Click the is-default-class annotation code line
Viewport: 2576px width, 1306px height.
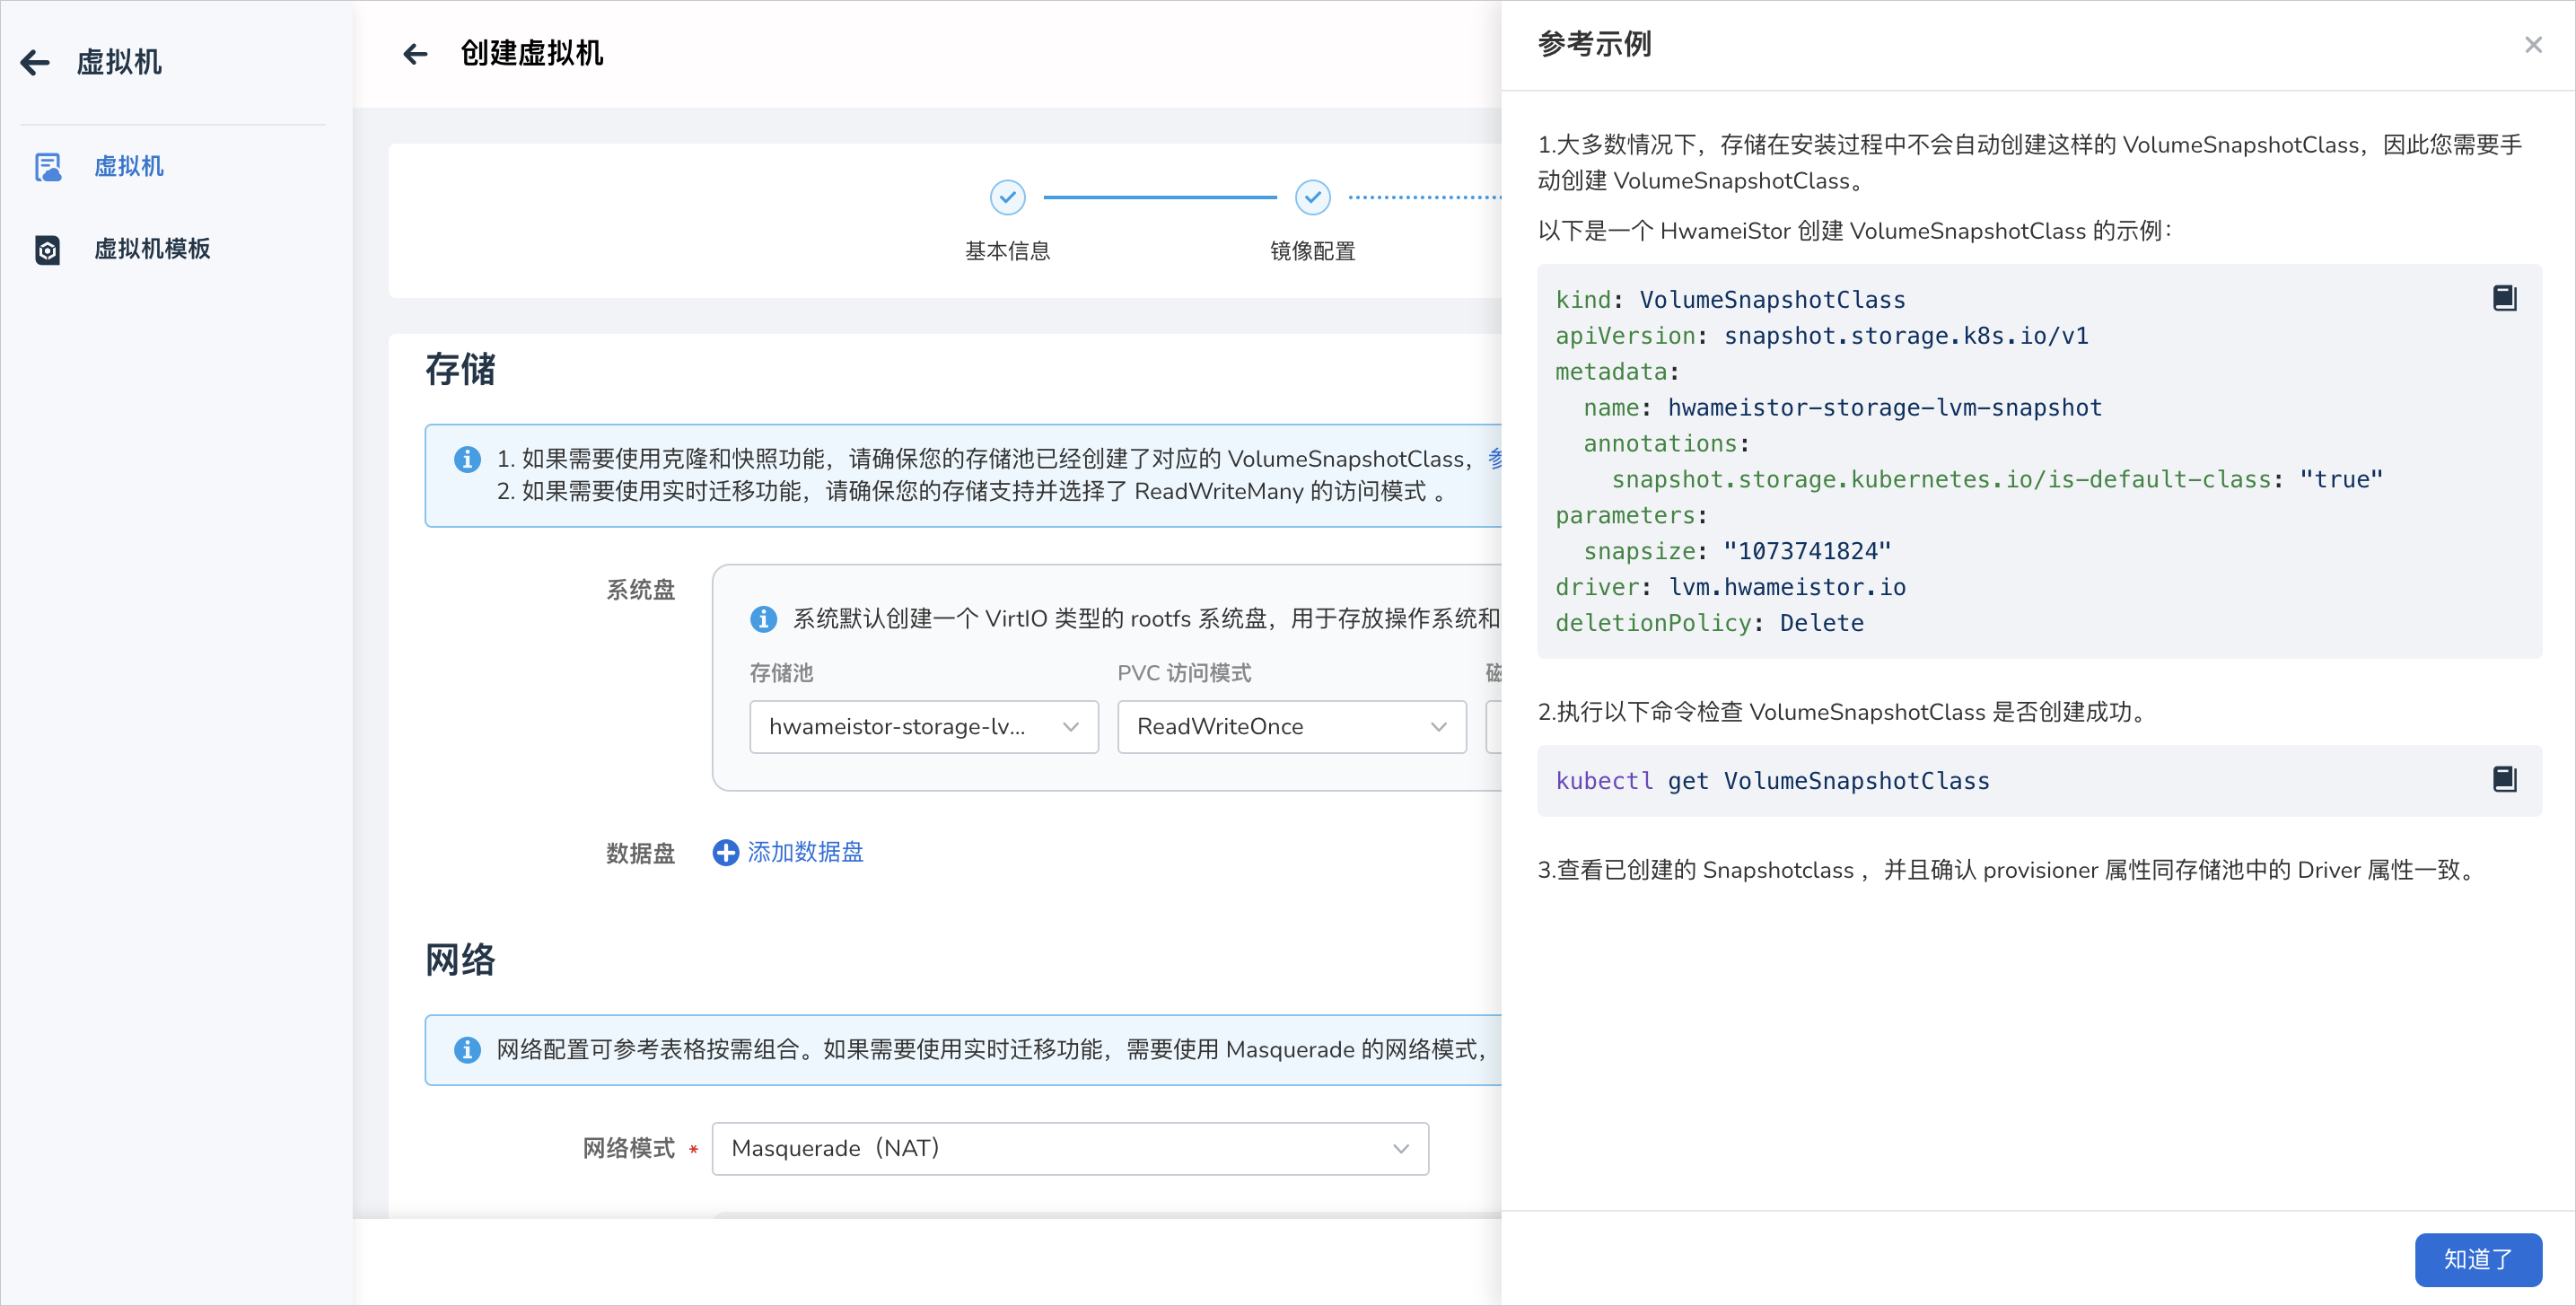1997,480
